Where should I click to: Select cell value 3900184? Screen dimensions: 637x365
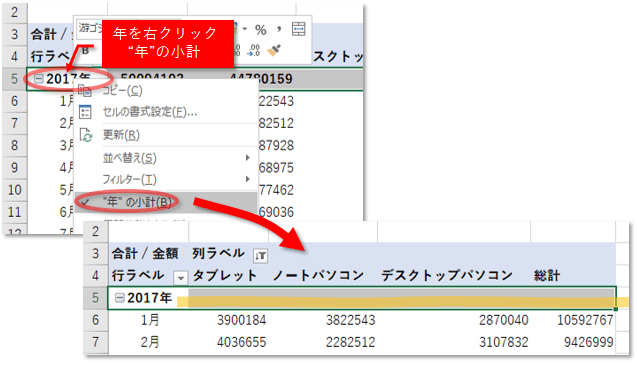tap(241, 320)
